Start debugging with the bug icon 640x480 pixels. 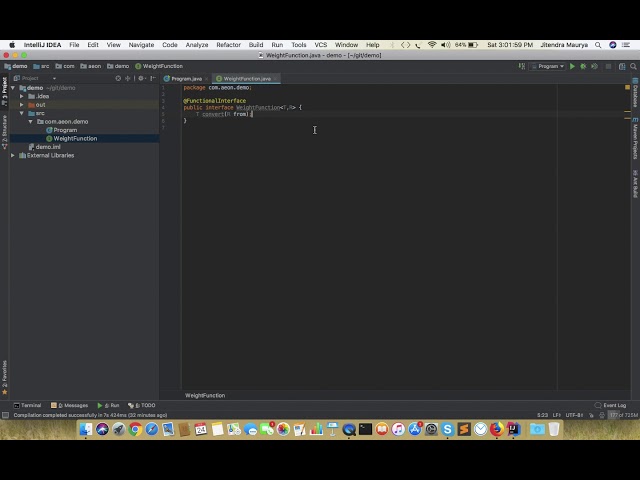coord(583,66)
